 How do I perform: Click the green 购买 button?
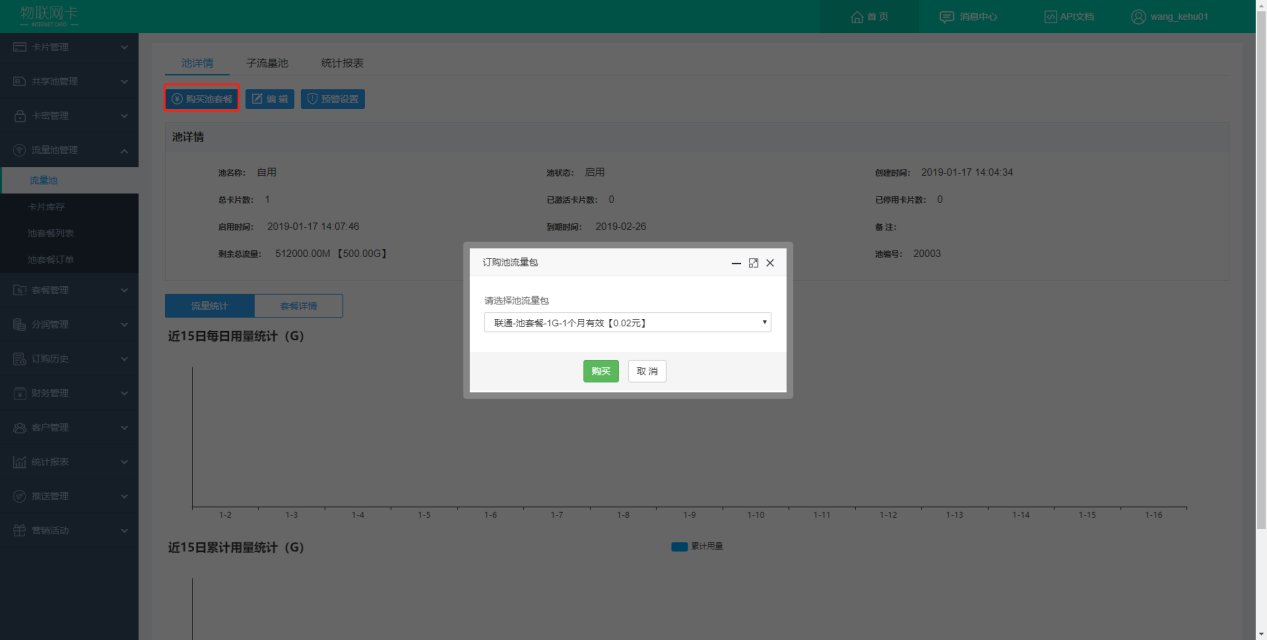[601, 371]
